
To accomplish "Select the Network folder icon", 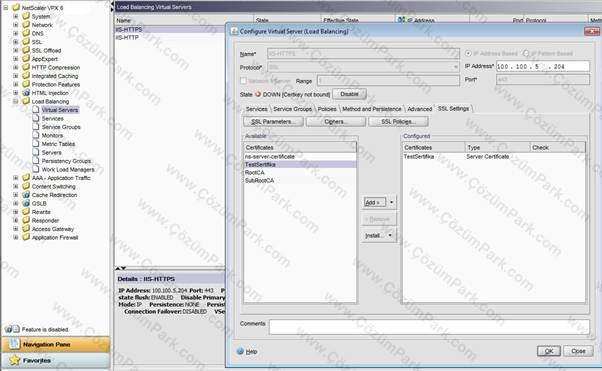I will click(26, 25).
